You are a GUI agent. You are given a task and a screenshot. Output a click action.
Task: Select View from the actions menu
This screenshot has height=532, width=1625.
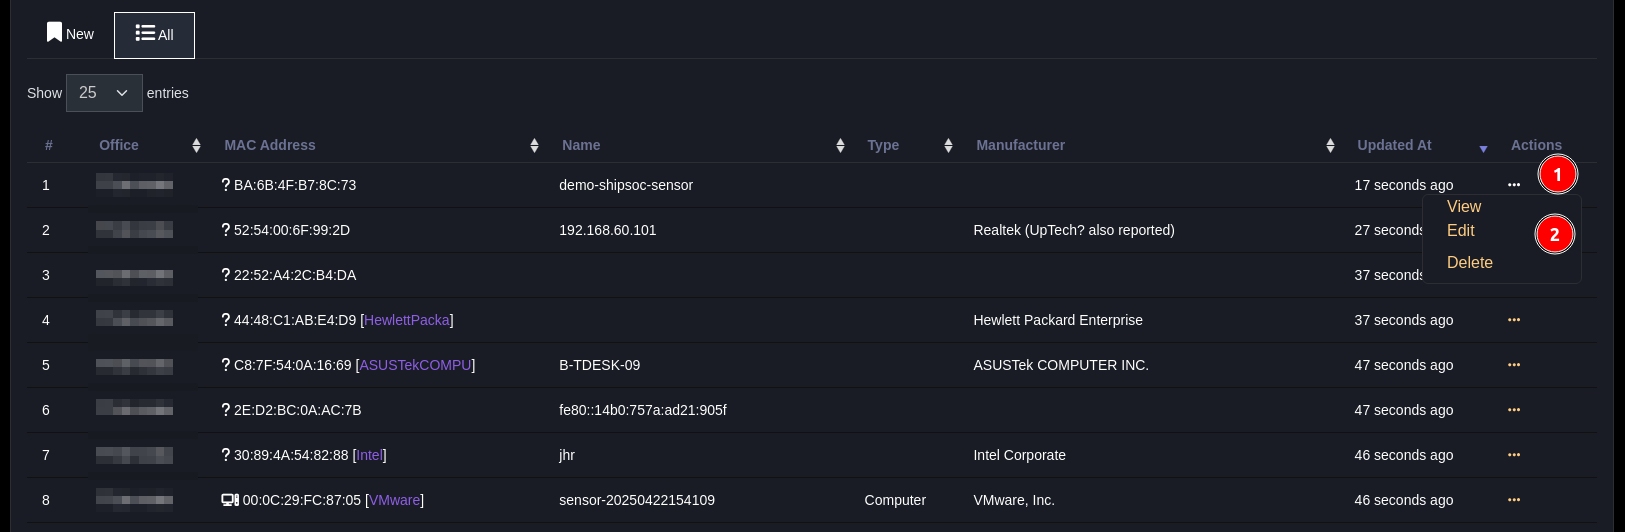click(1463, 206)
